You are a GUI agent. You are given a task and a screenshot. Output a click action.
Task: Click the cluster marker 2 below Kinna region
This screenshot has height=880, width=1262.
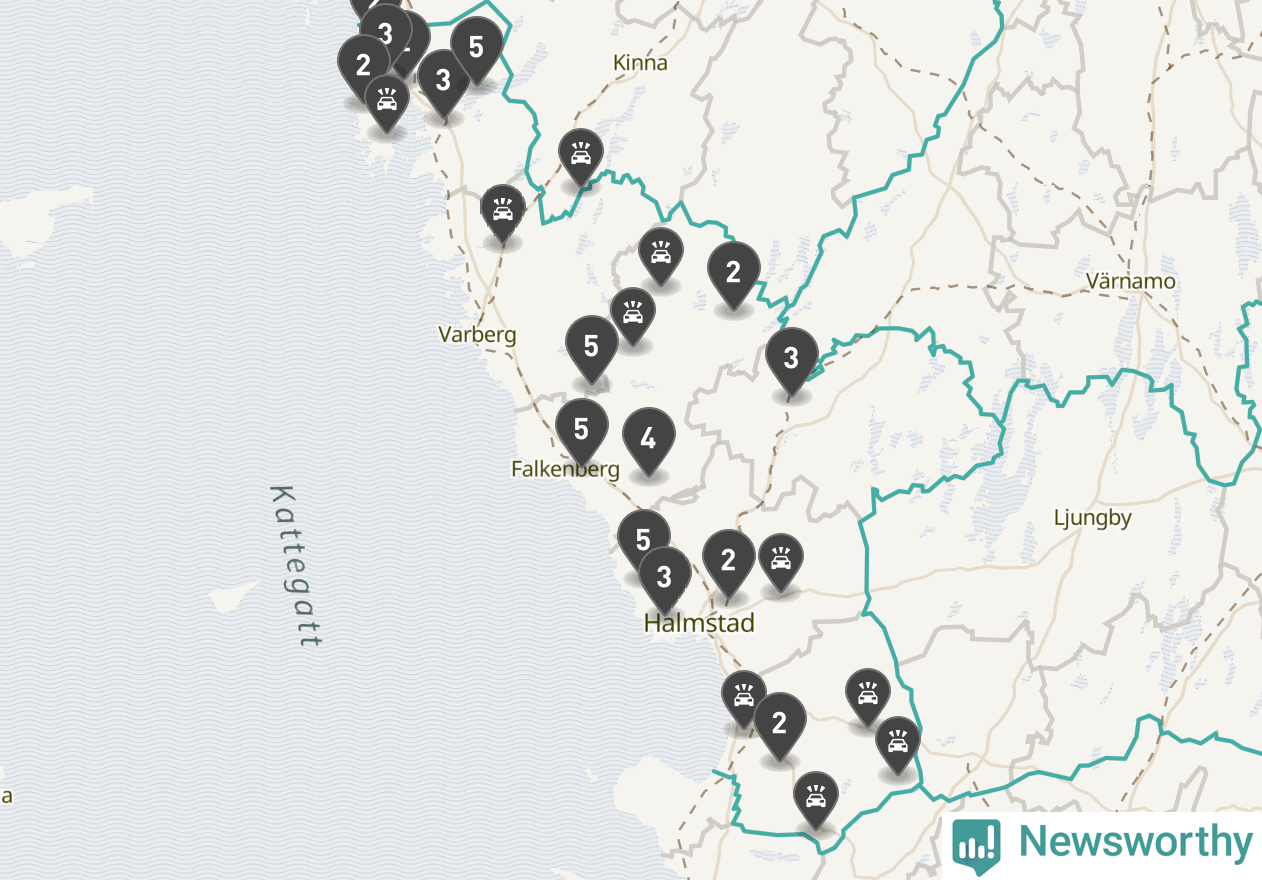pos(733,273)
